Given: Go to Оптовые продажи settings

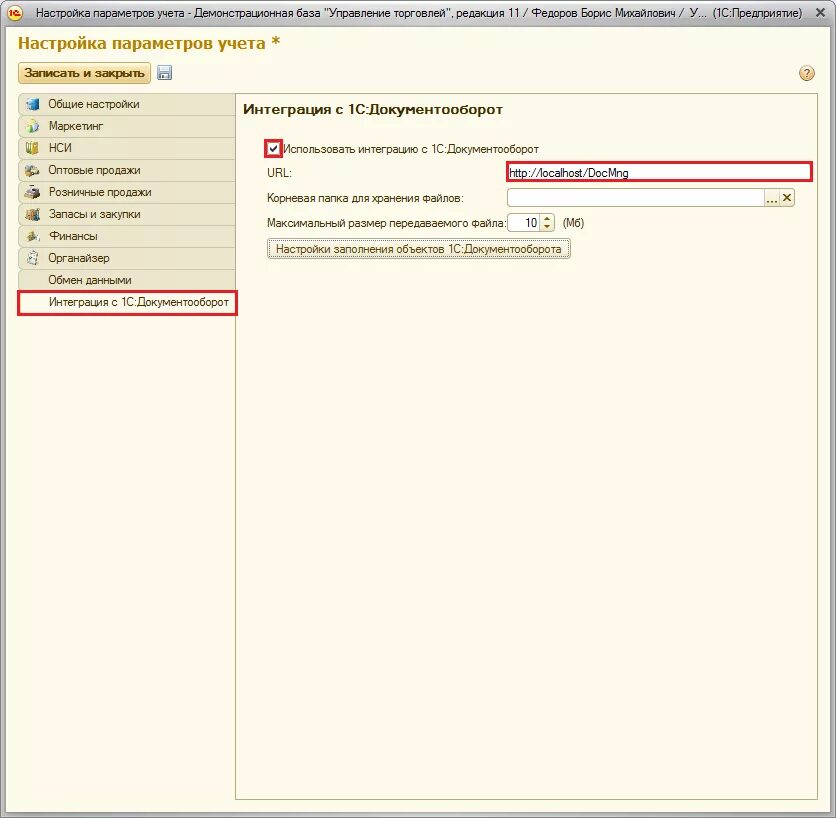Looking at the screenshot, I should click(x=127, y=170).
